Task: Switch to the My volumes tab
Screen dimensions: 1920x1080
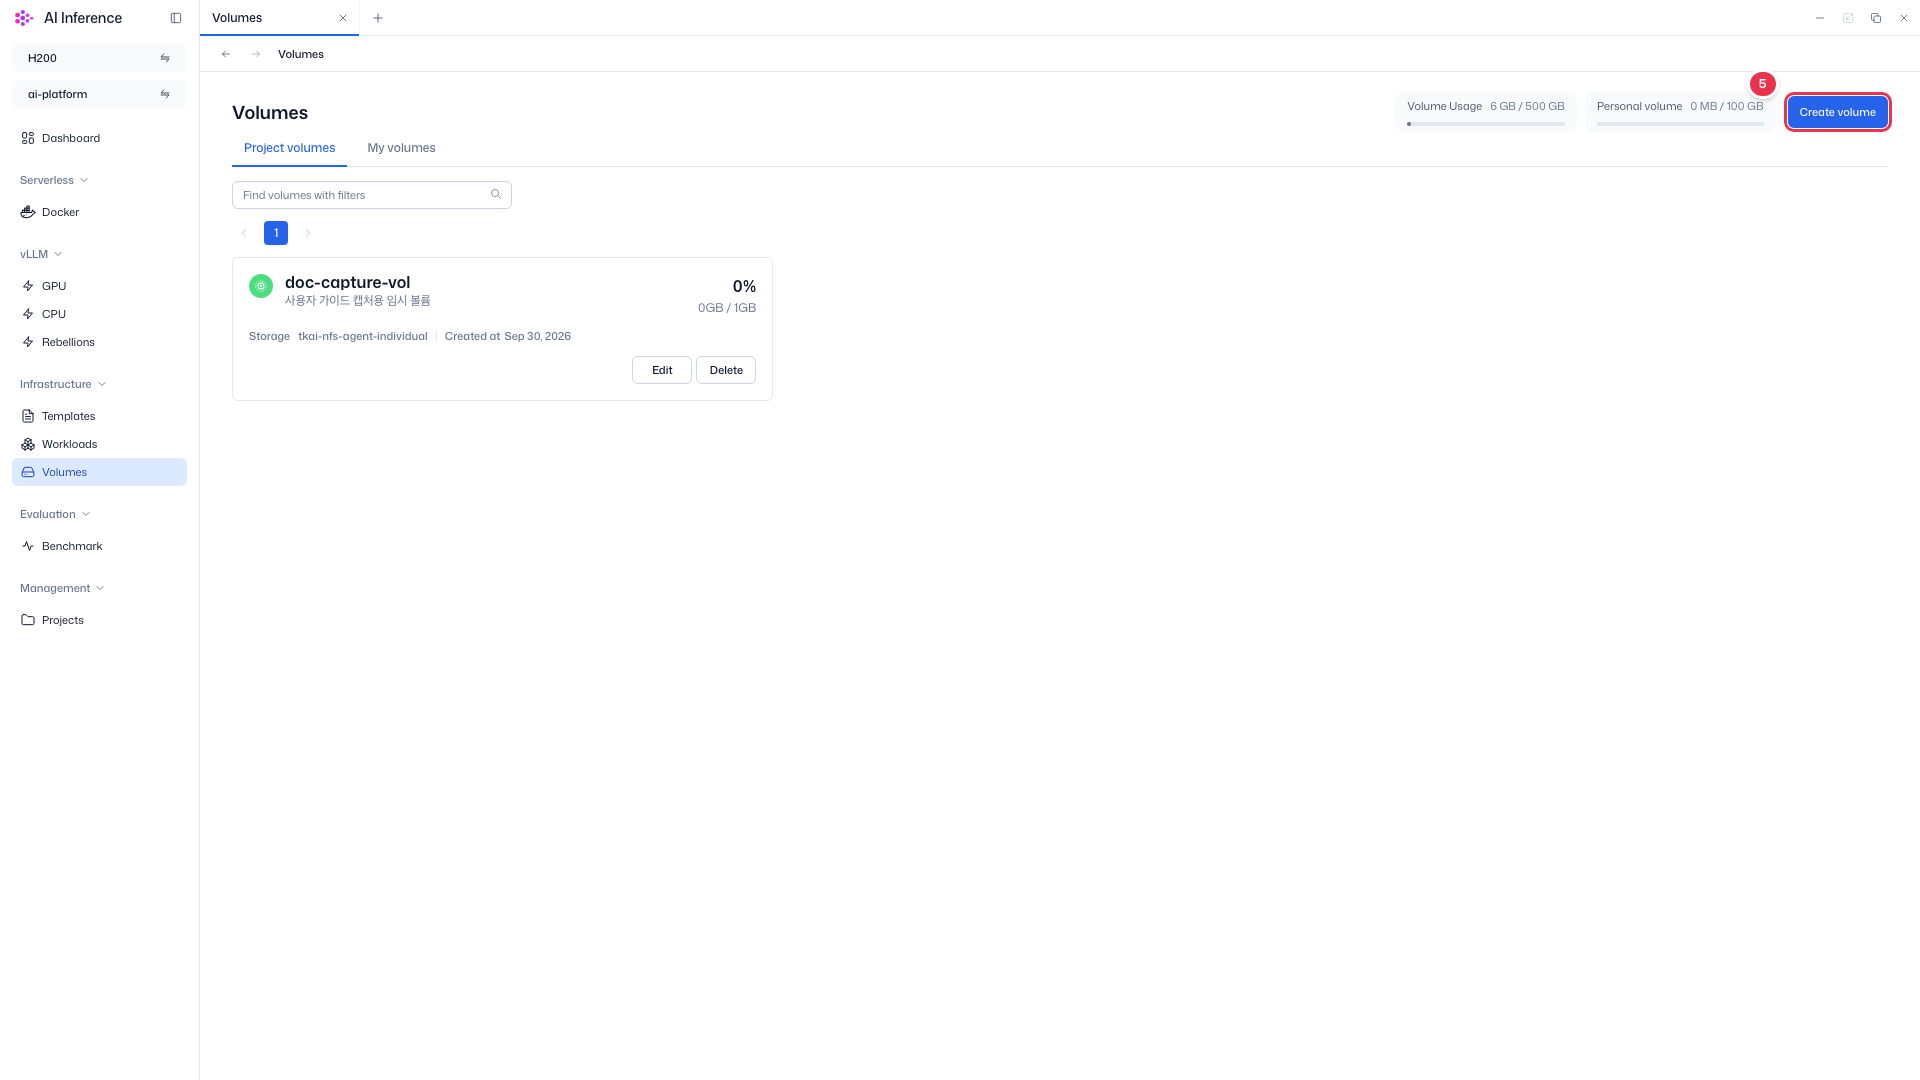Action: [401, 148]
